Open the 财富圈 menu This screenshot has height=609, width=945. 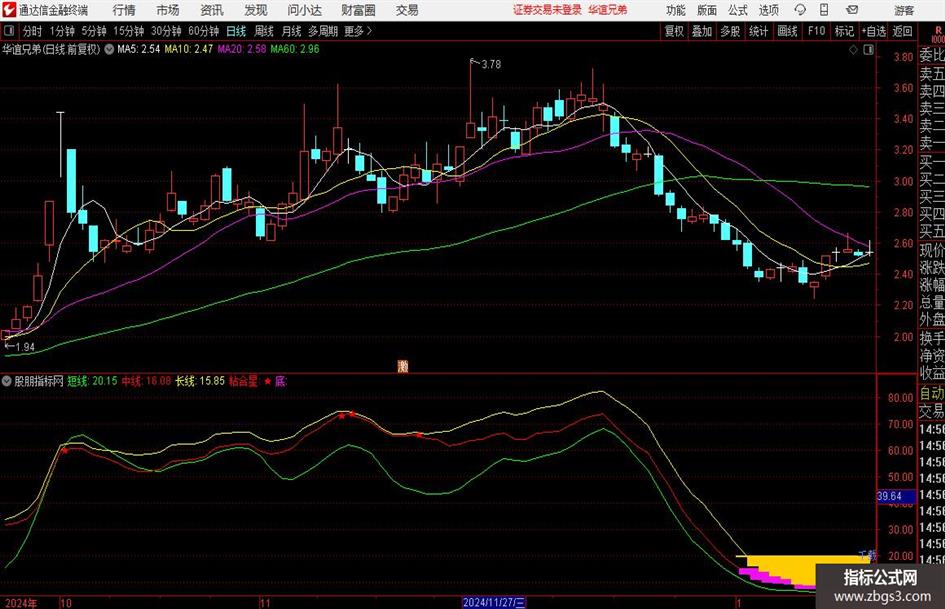(358, 10)
